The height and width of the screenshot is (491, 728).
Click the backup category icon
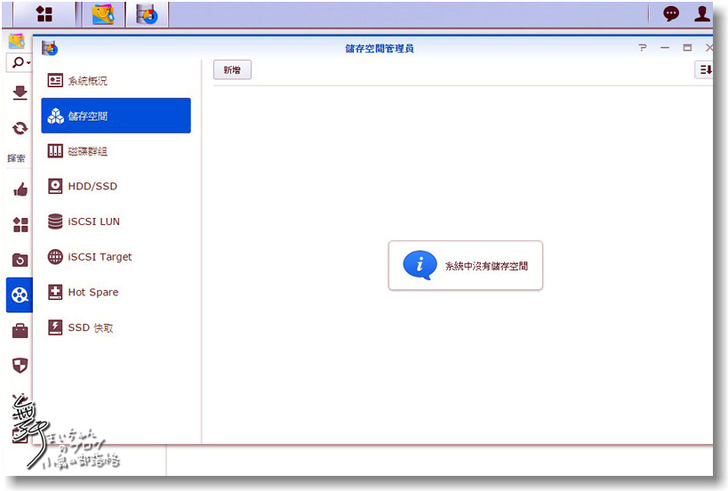click(20, 260)
